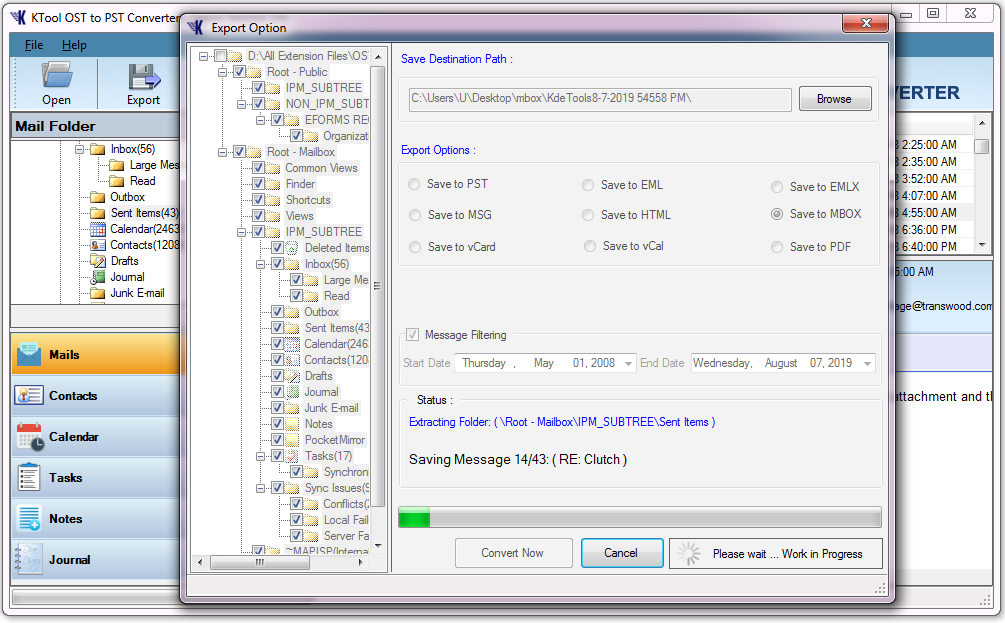
Task: Open the Contacts sidebar icon
Action: 29,395
